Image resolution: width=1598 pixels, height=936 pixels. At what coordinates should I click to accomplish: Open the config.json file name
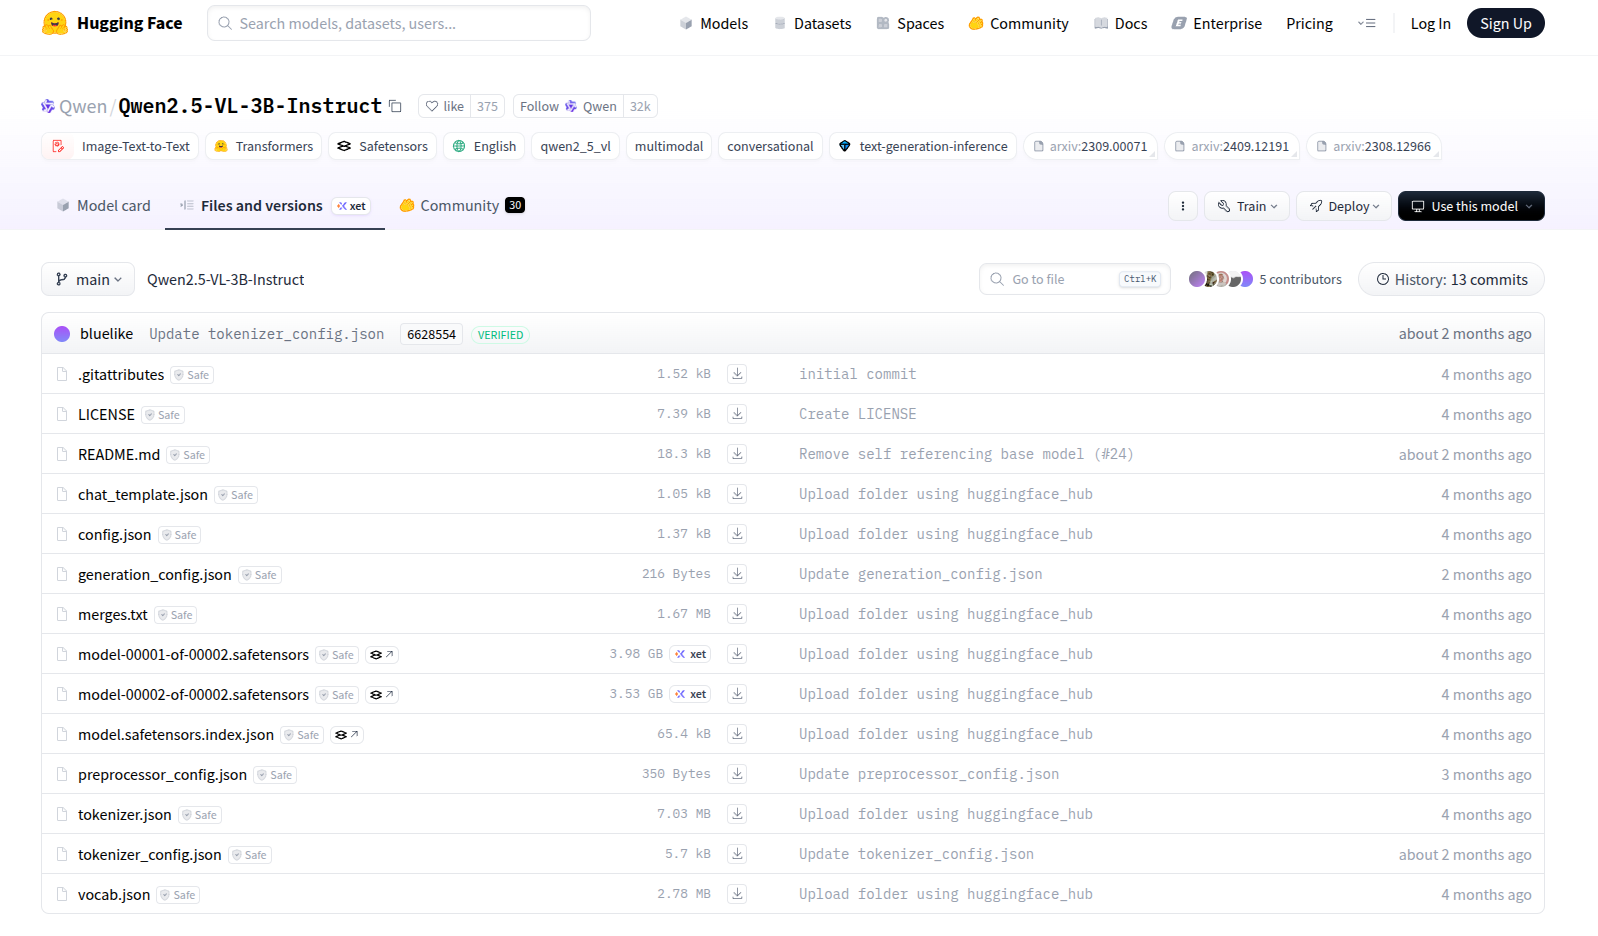115,534
